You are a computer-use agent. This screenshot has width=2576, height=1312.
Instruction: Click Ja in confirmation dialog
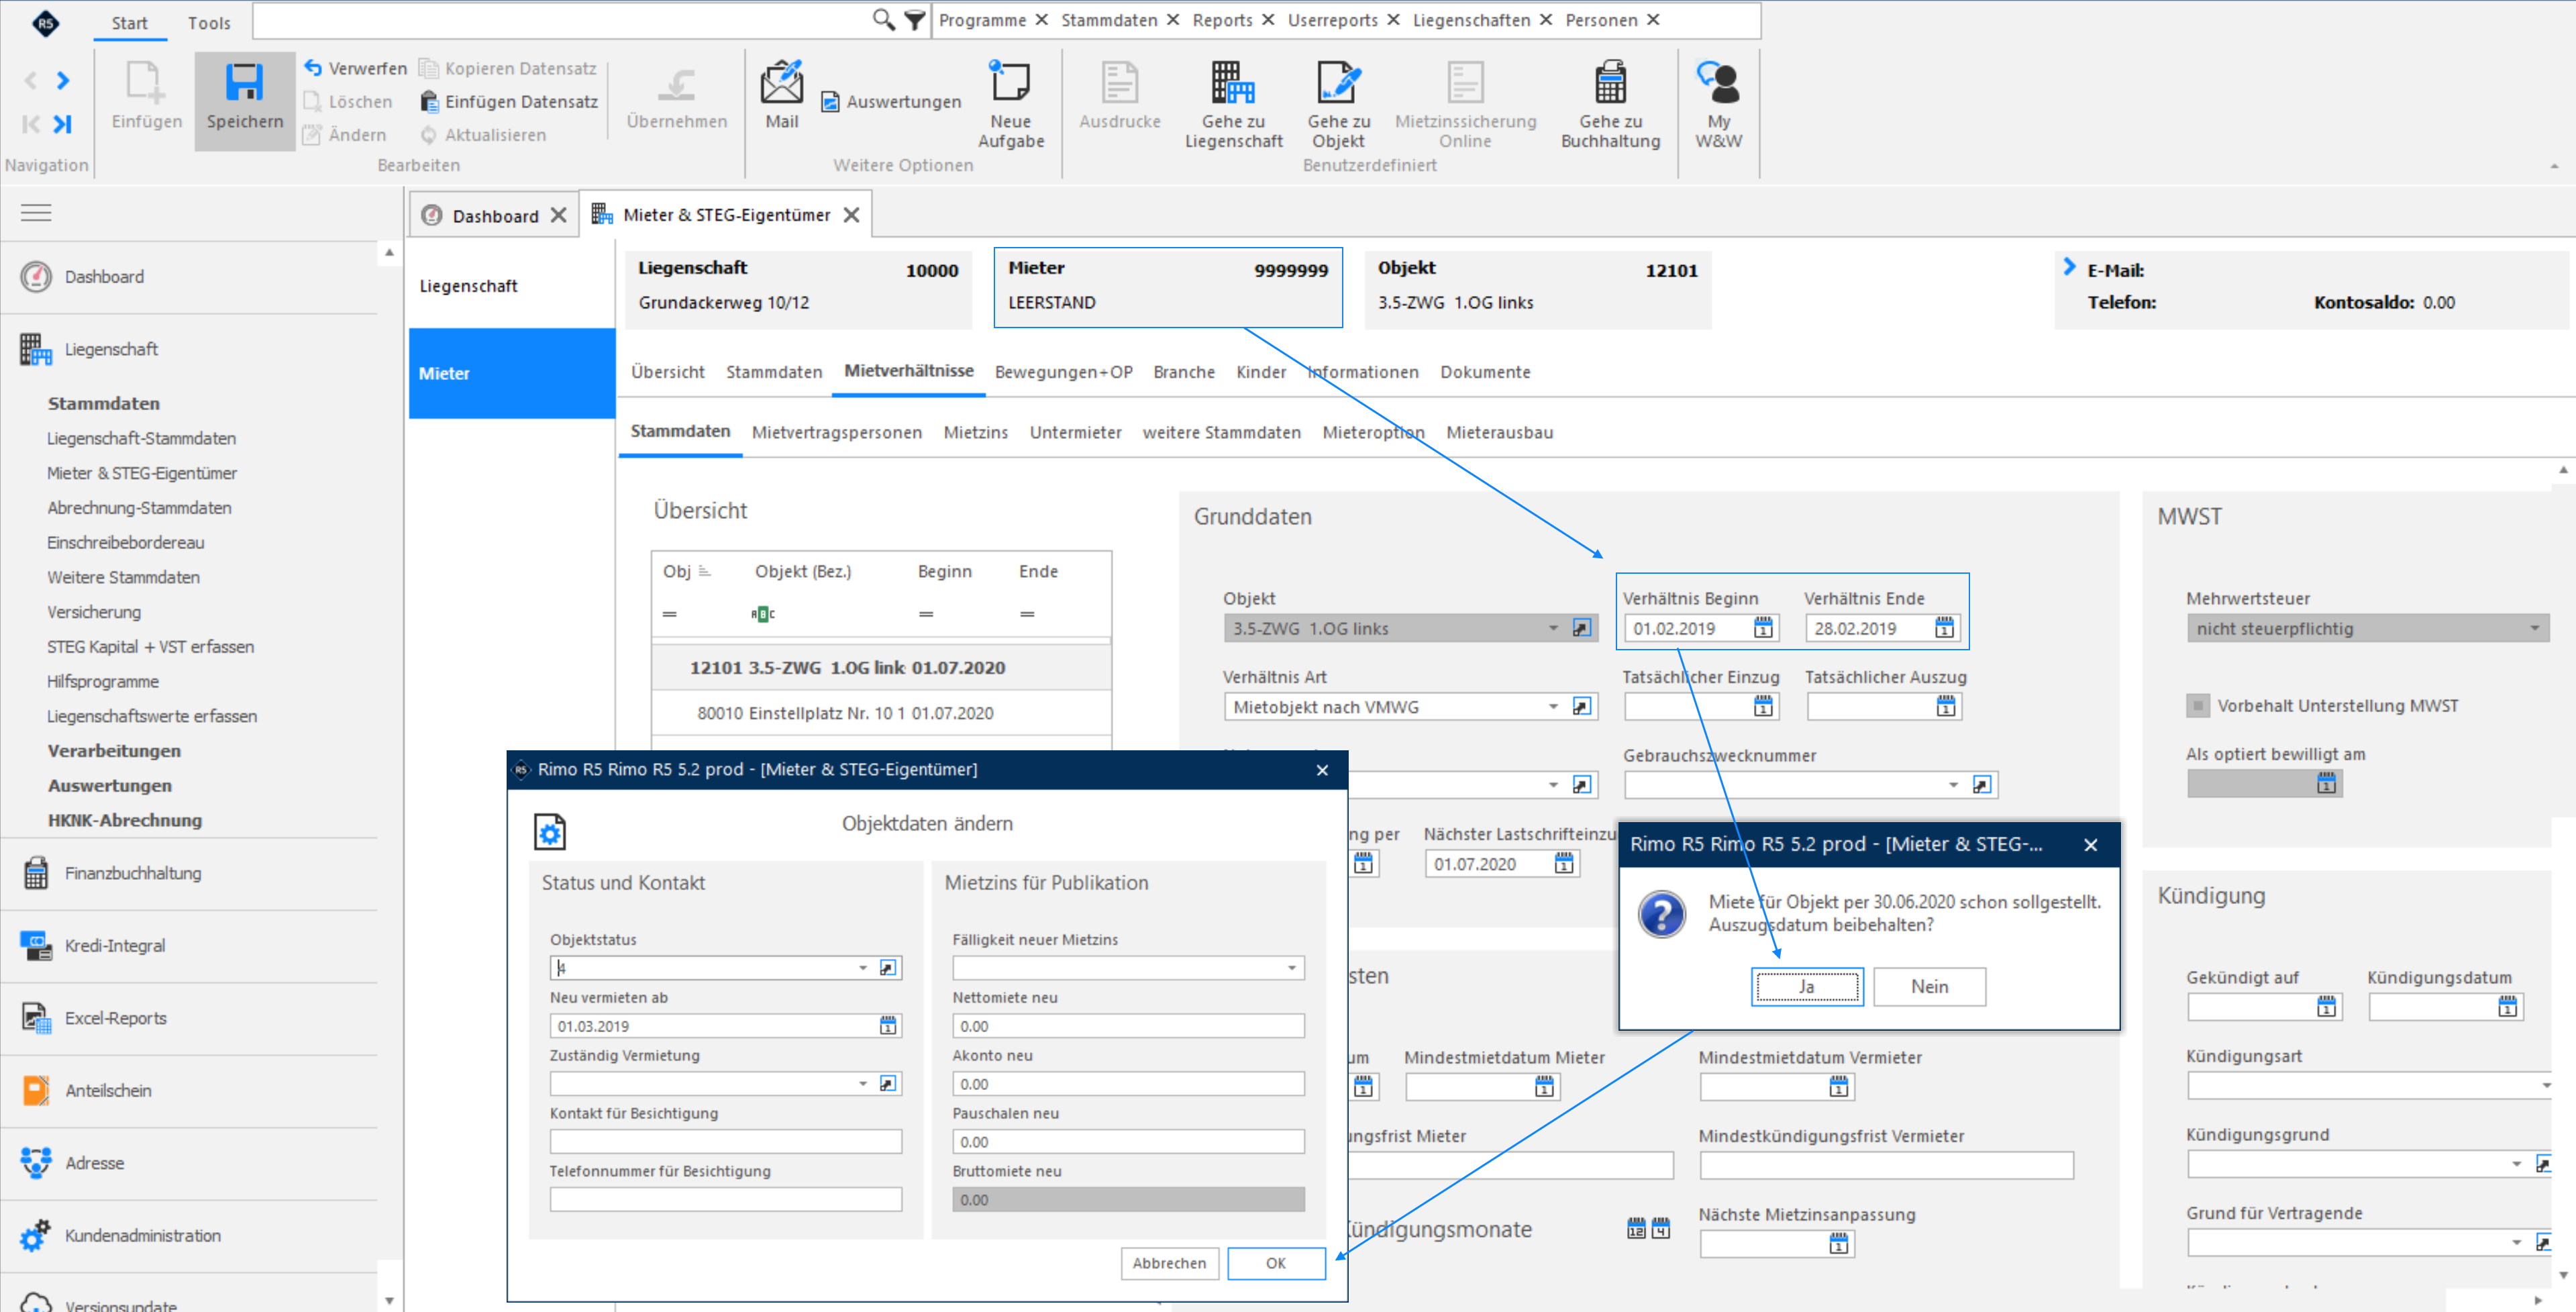(1806, 987)
